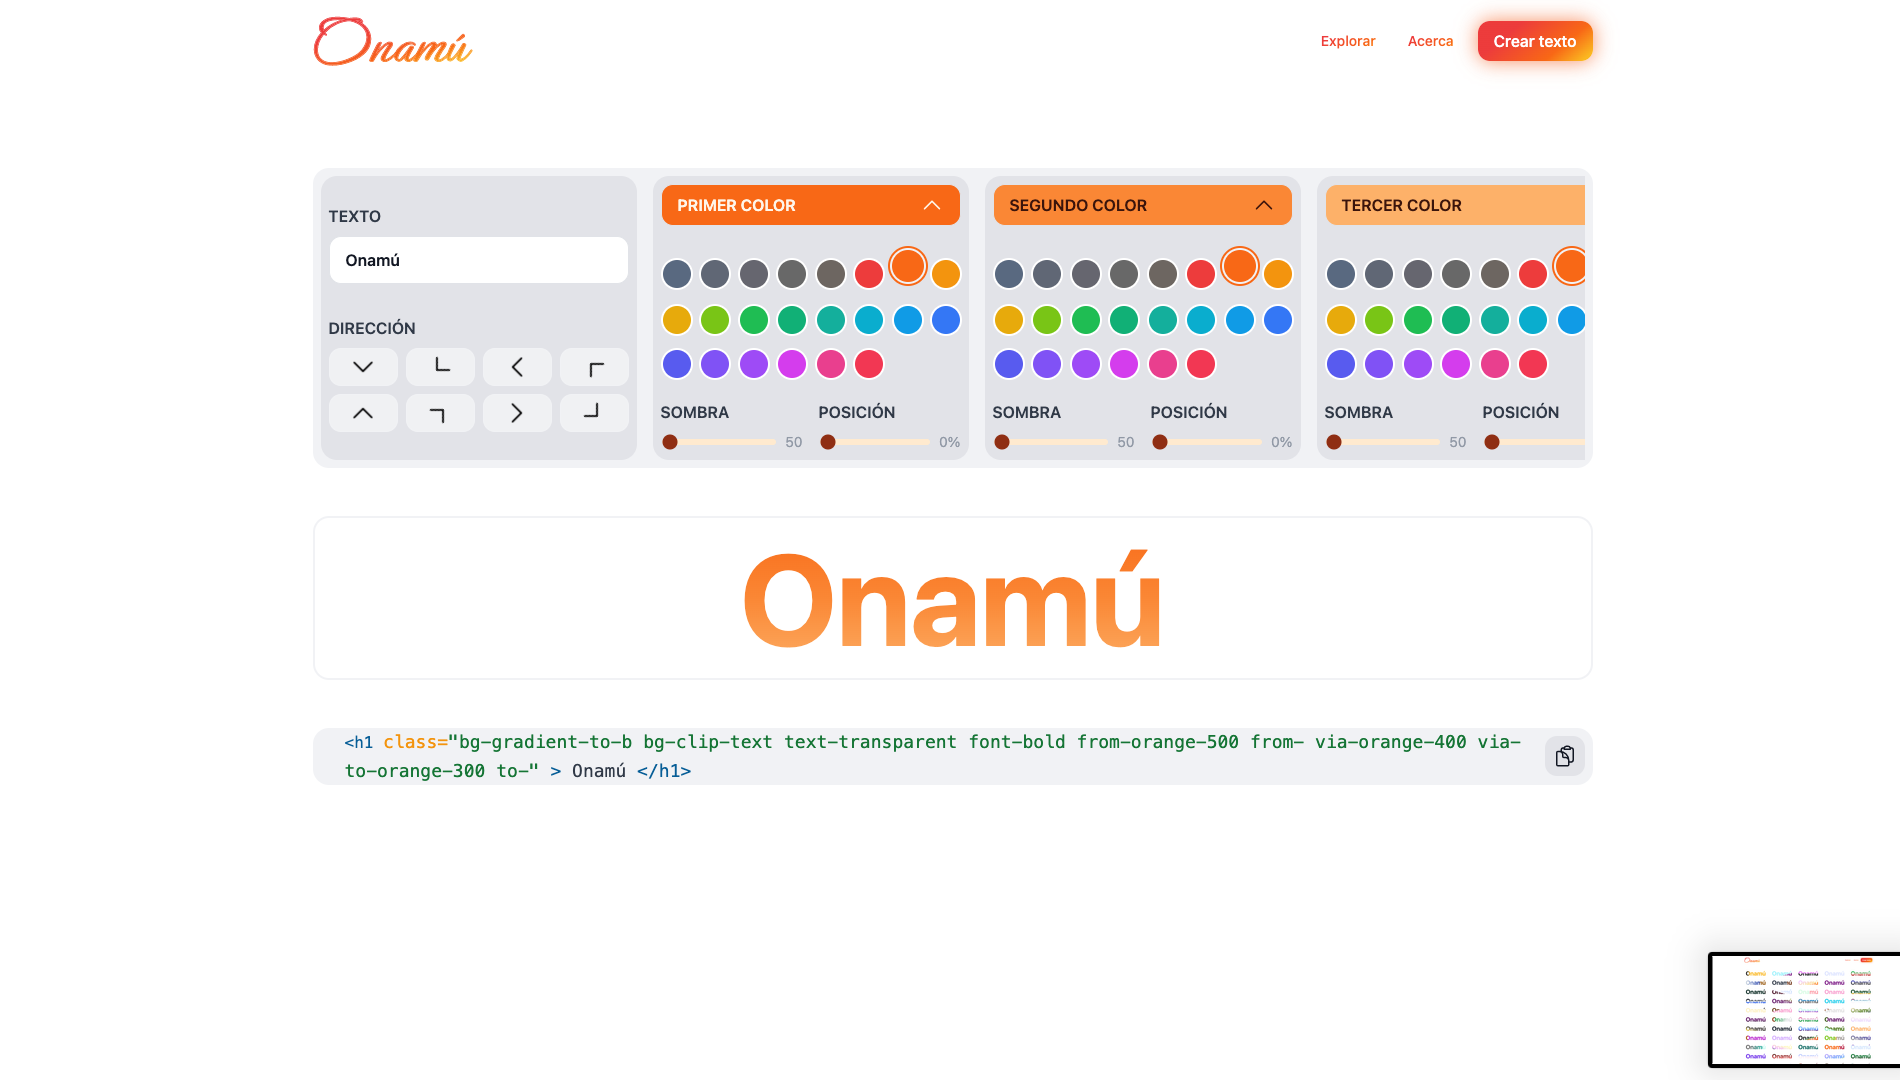Select the rightward gradient direction arrow
This screenshot has width=1900, height=1080.
[x=517, y=412]
